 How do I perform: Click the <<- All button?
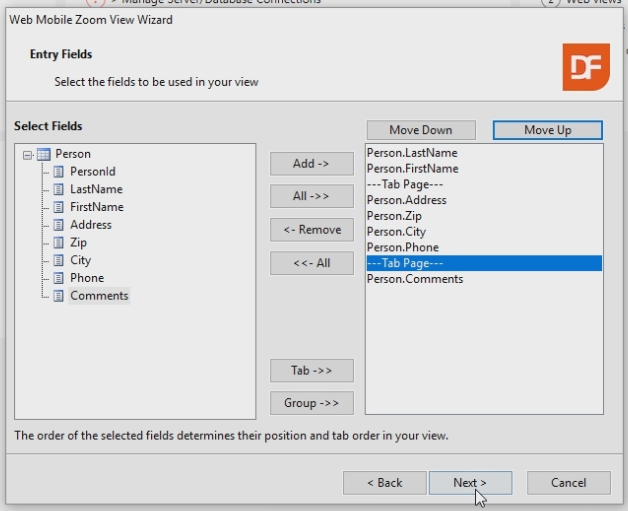(312, 264)
